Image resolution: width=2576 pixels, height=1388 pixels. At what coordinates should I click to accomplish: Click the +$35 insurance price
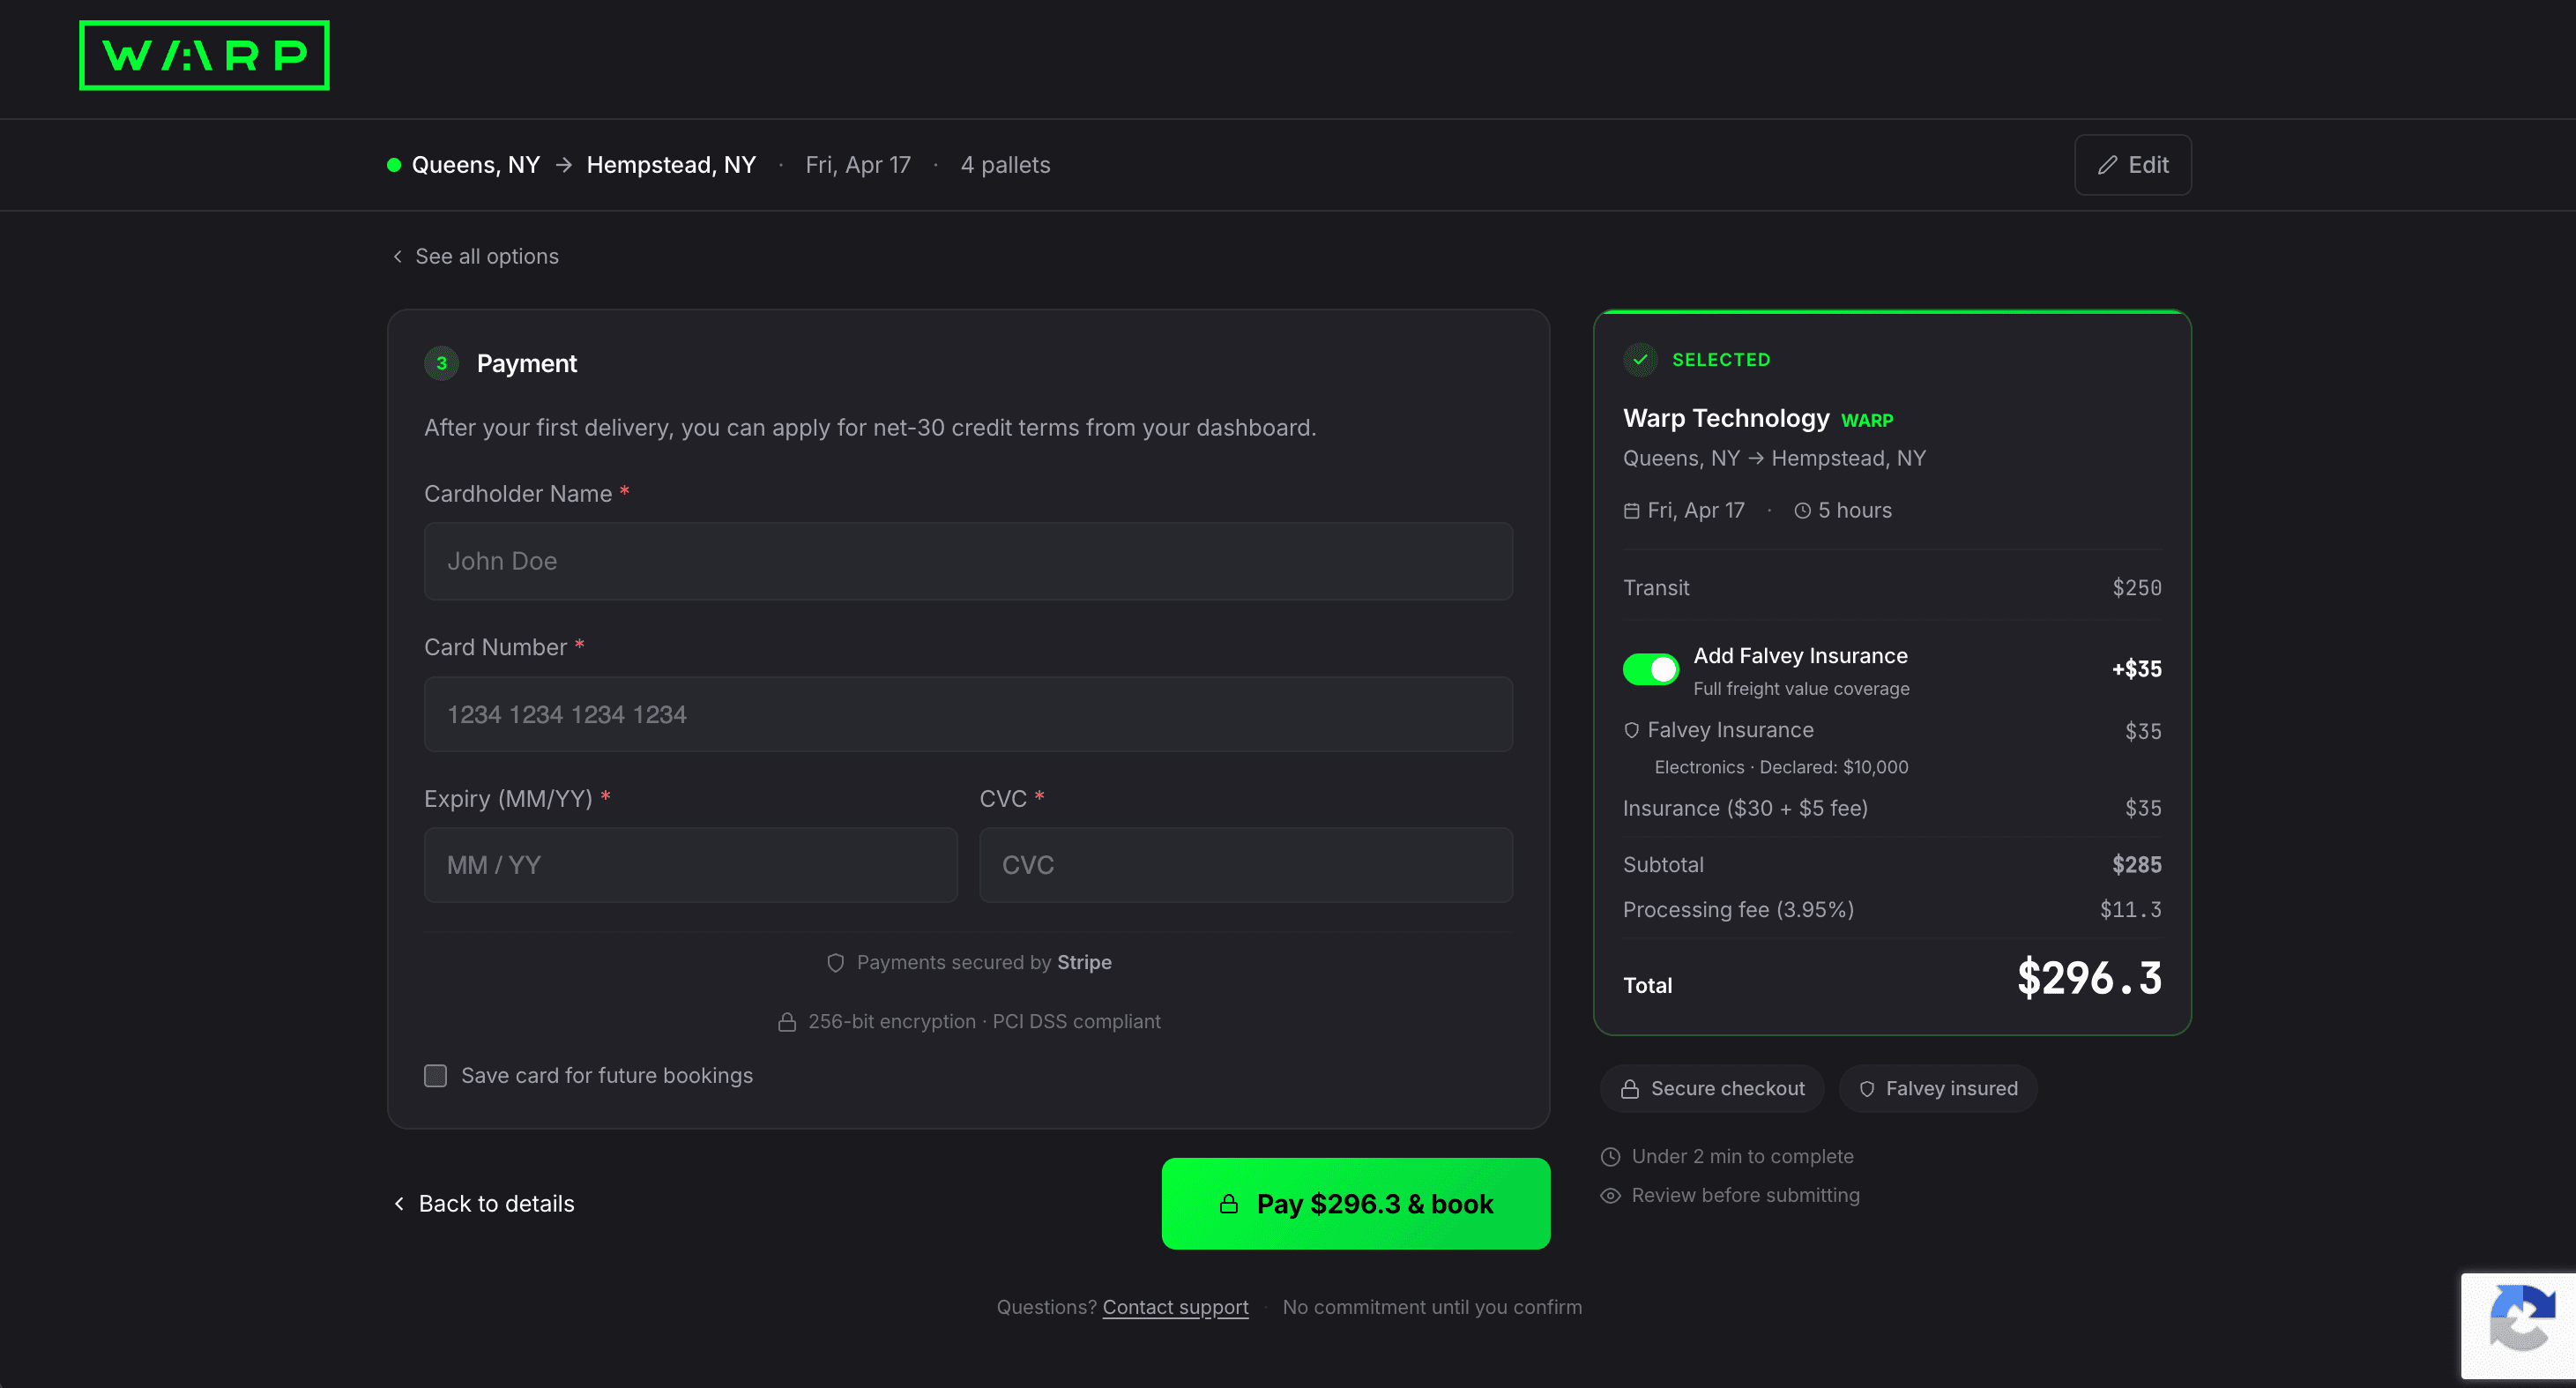click(2137, 669)
